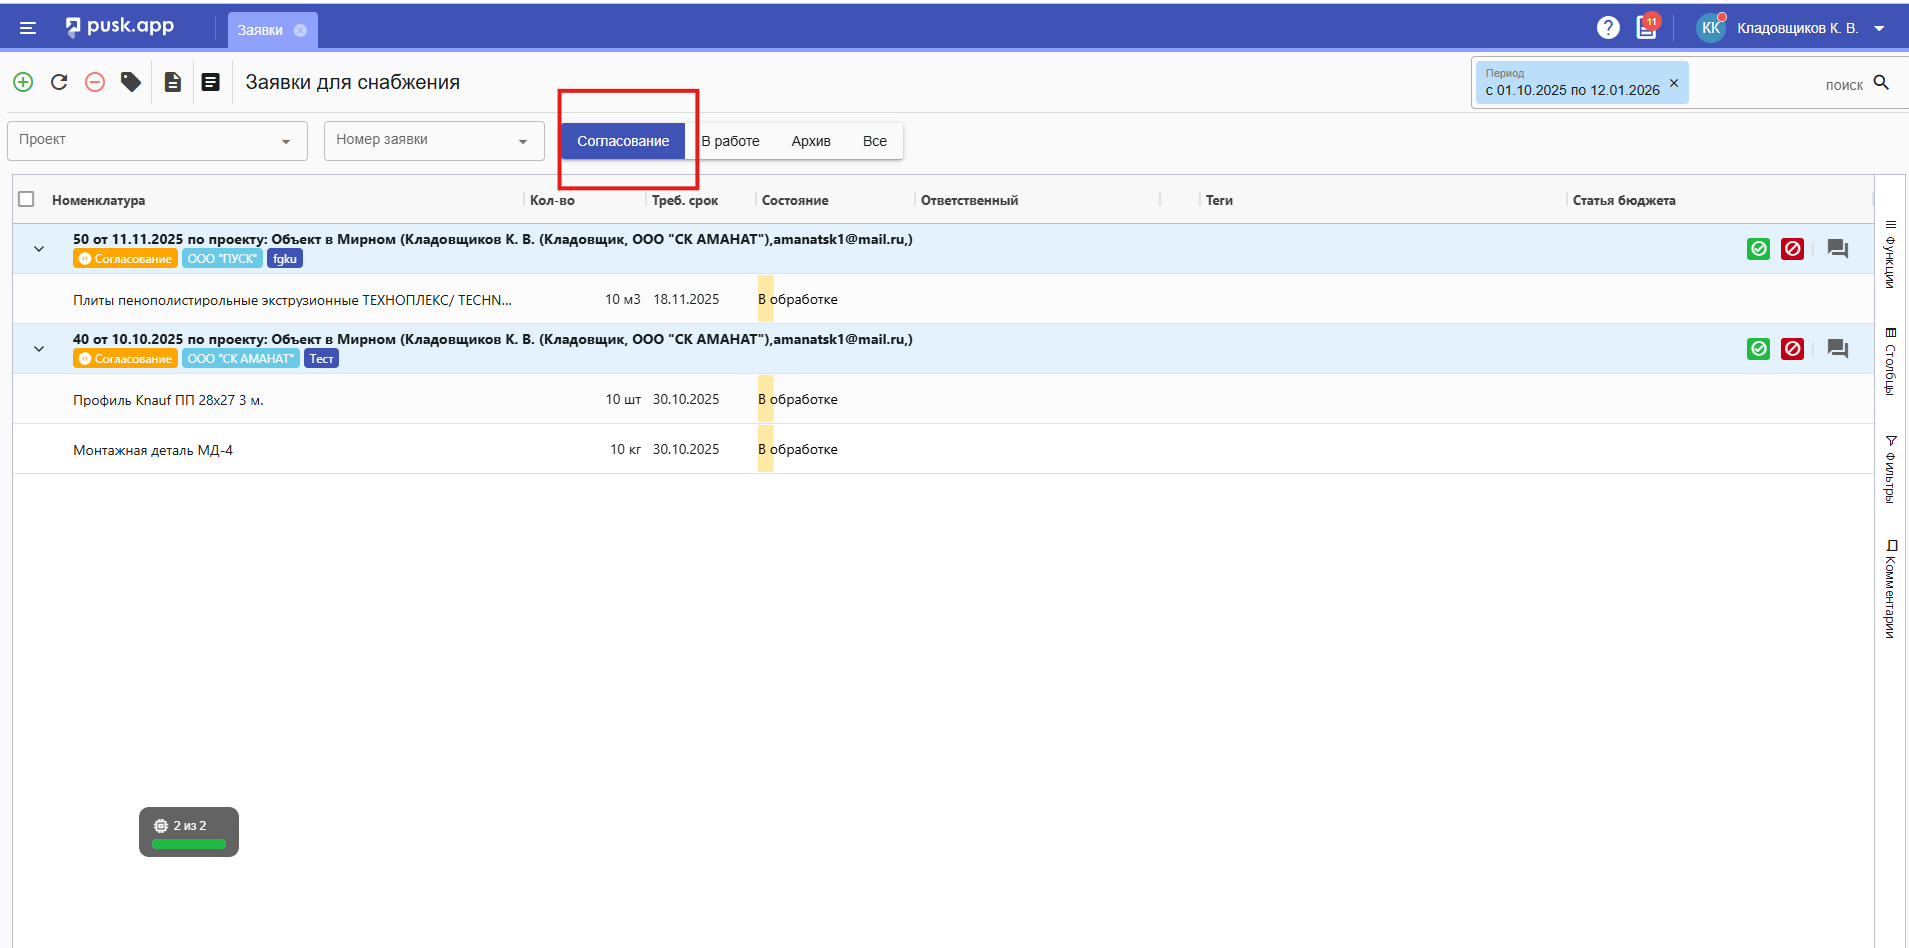Expand the Проект dropdown

(x=157, y=141)
